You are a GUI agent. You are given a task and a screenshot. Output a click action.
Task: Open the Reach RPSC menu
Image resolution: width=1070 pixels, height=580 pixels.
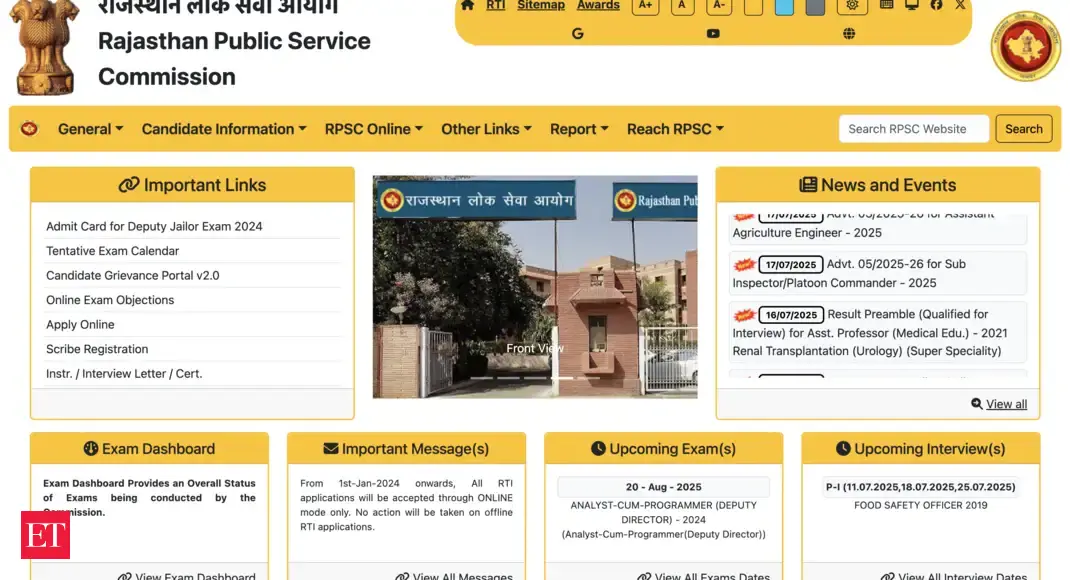pyautogui.click(x=675, y=129)
